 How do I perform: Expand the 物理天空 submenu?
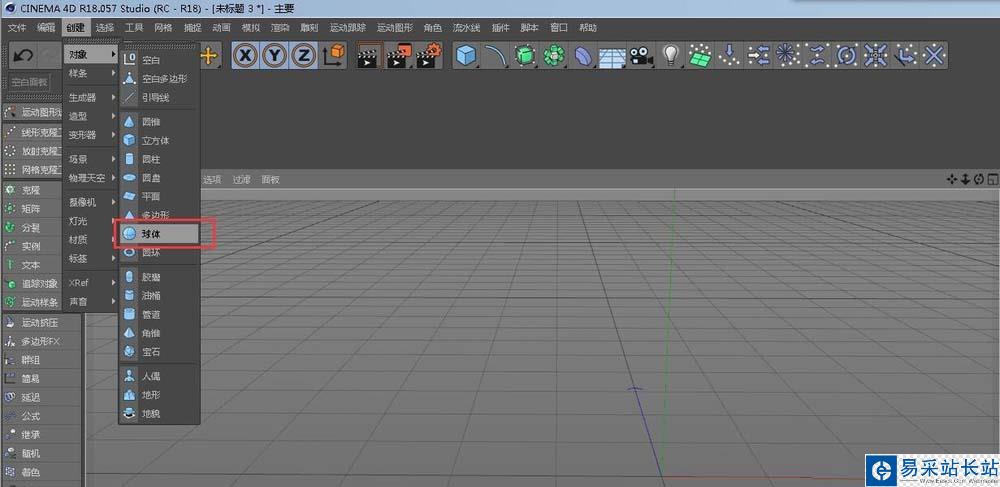coord(92,178)
